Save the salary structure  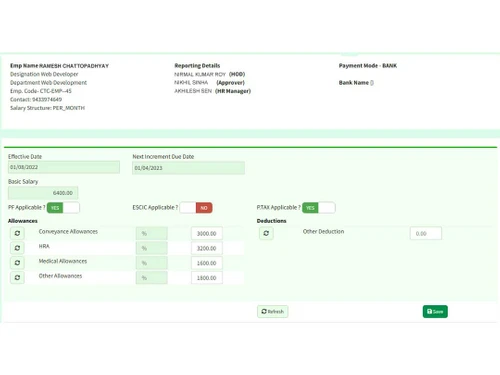[435, 311]
